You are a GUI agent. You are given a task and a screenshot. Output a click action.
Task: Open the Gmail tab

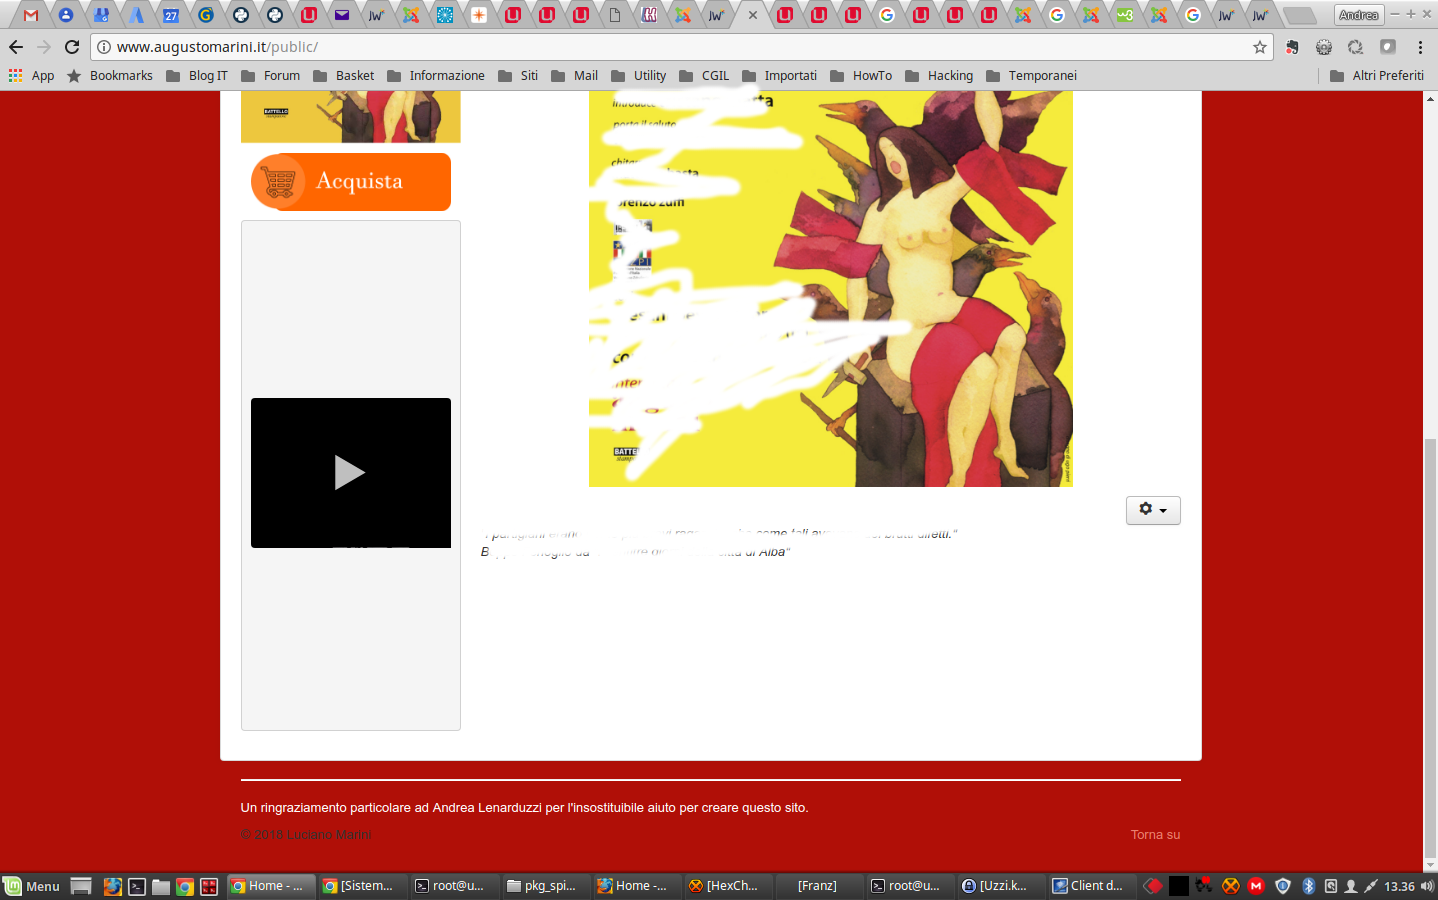(31, 15)
